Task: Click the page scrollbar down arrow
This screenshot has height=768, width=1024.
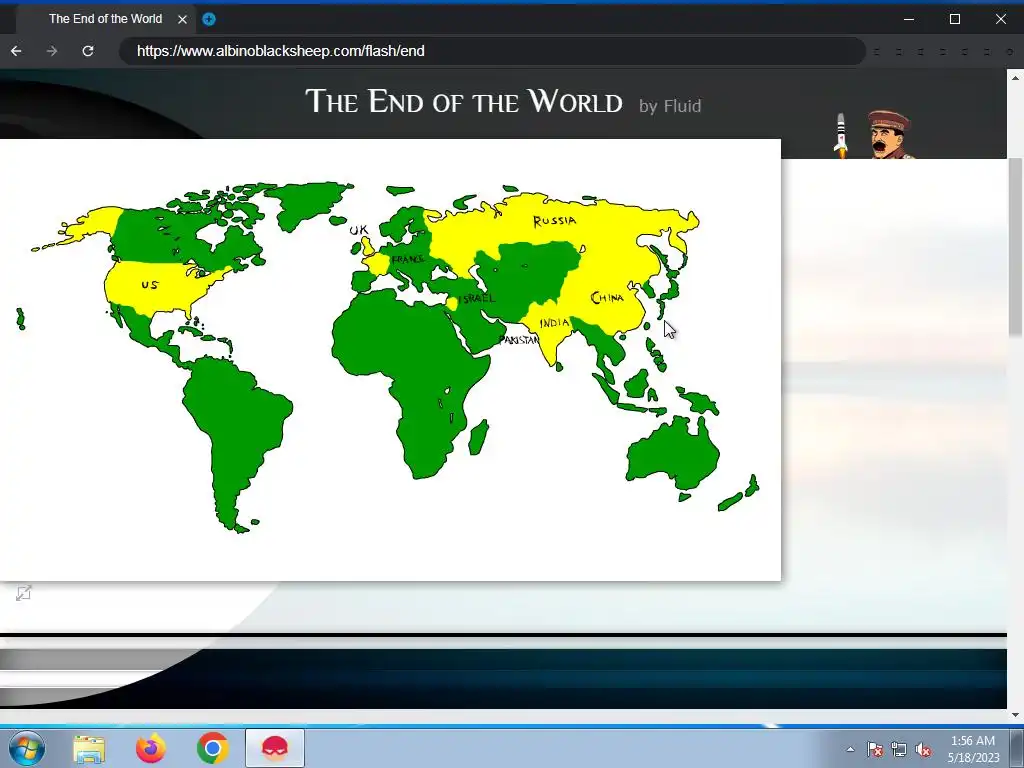Action: [x=1016, y=715]
